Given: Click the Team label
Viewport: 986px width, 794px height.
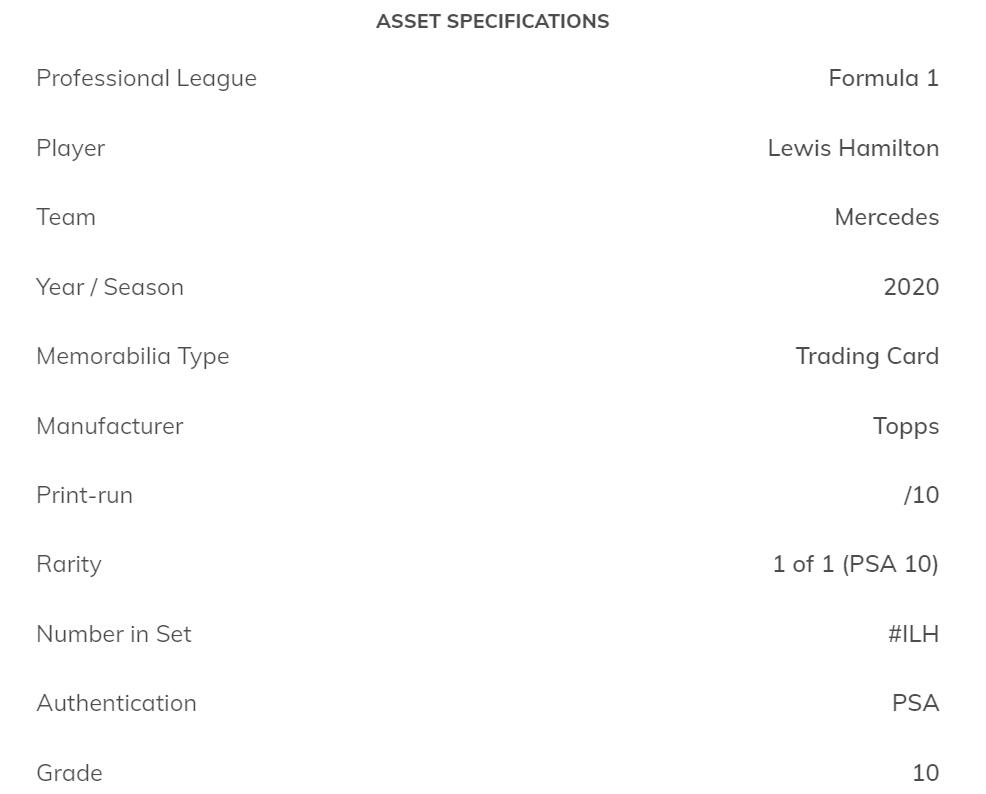Looking at the screenshot, I should [x=66, y=217].
